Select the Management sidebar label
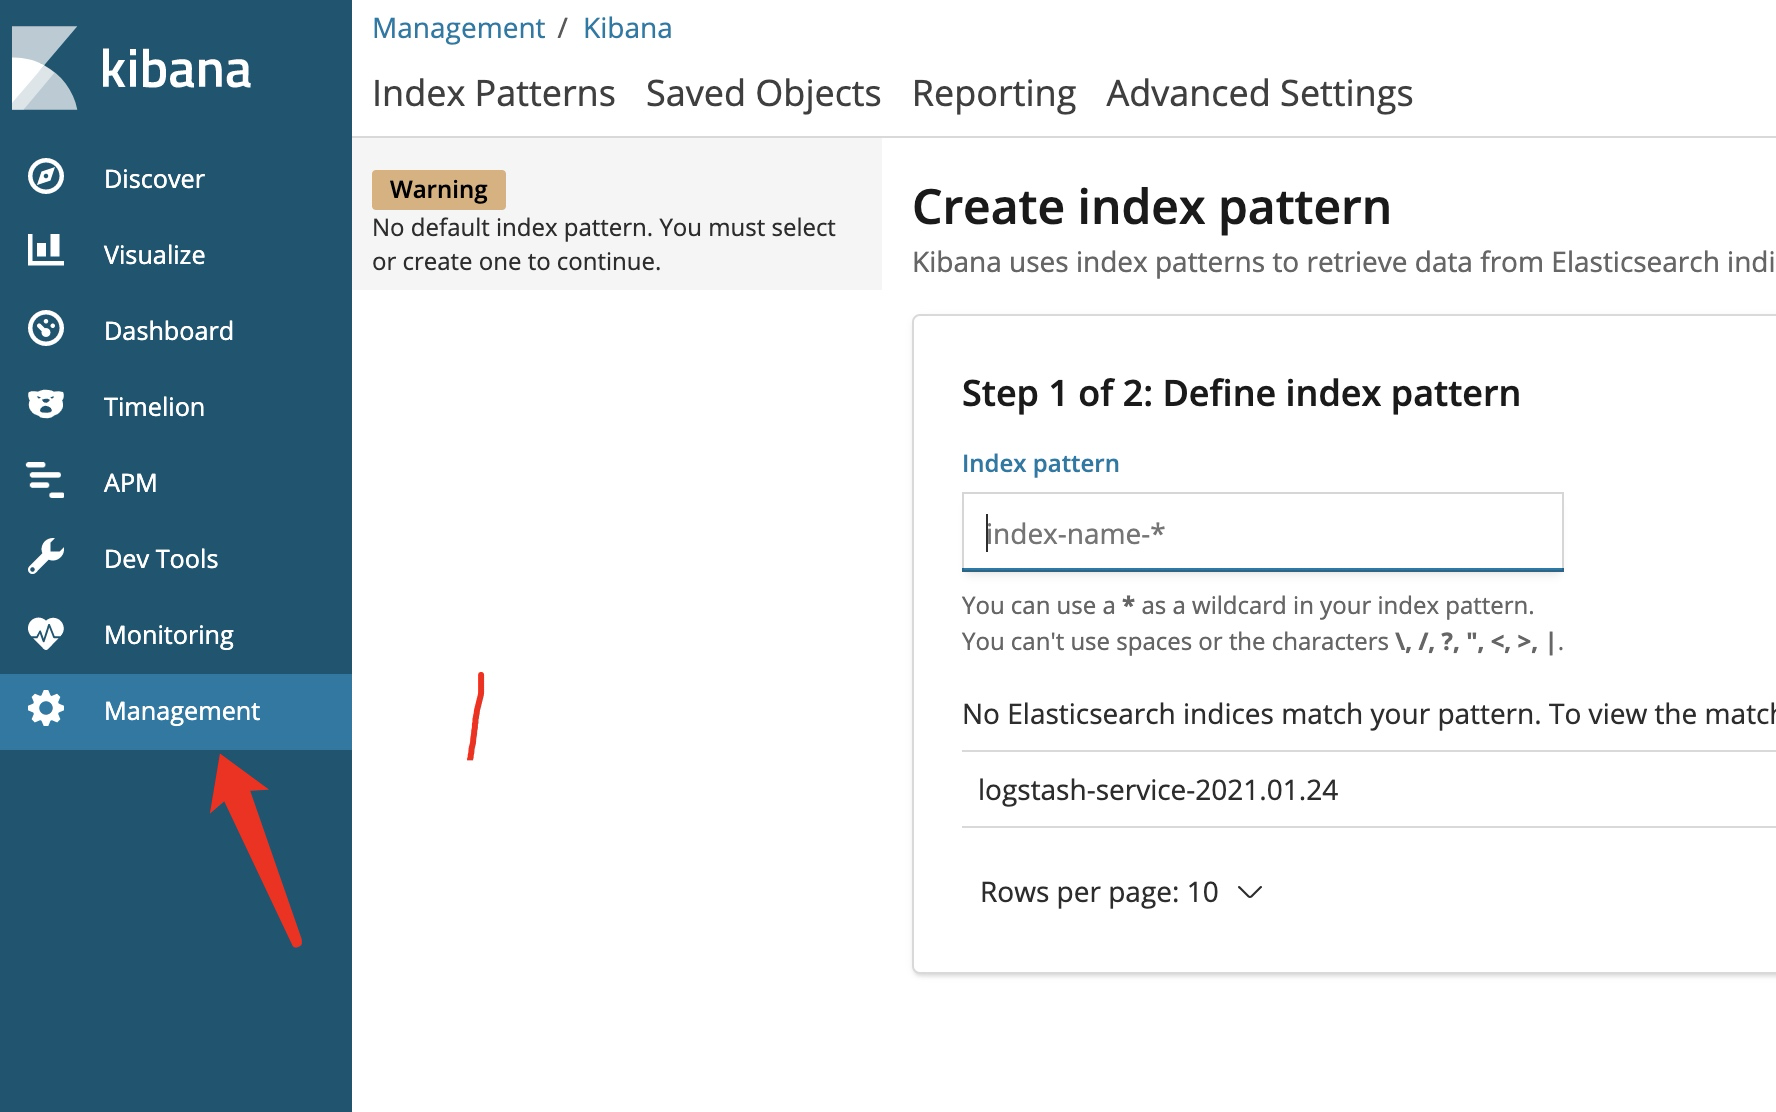Screen dimensions: 1776x1112 pos(182,711)
